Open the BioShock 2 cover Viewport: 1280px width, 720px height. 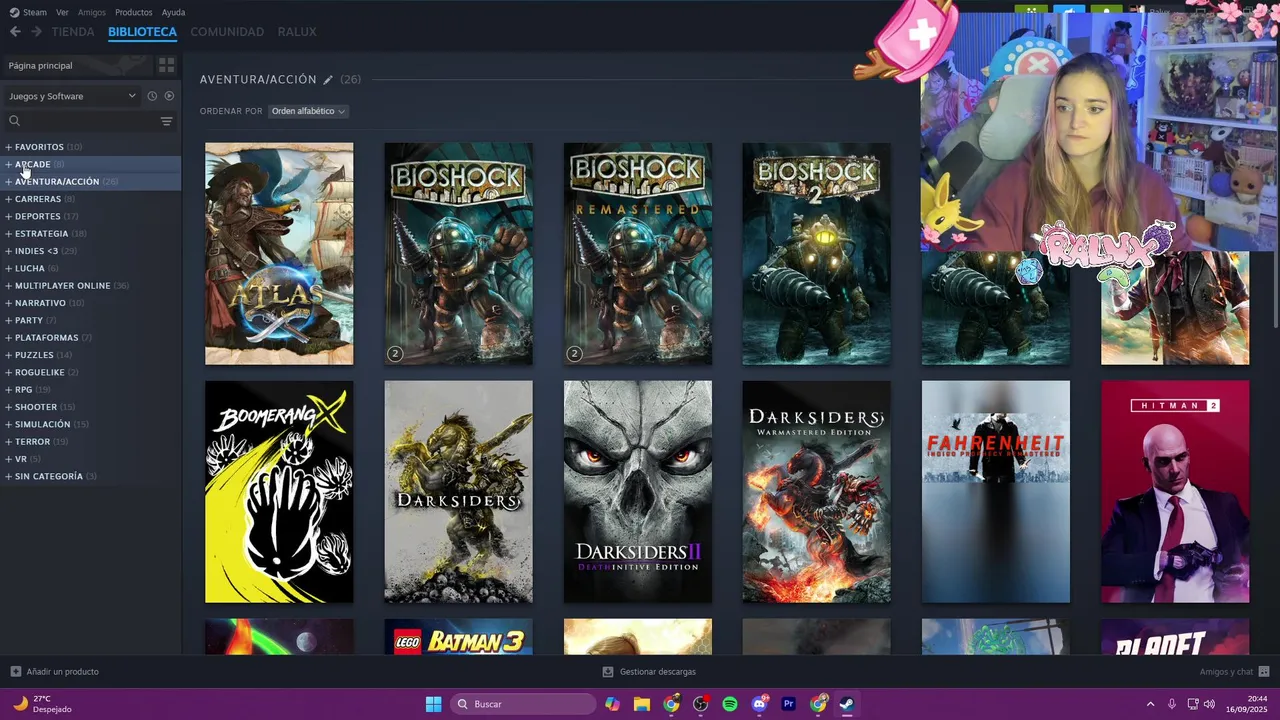(816, 254)
